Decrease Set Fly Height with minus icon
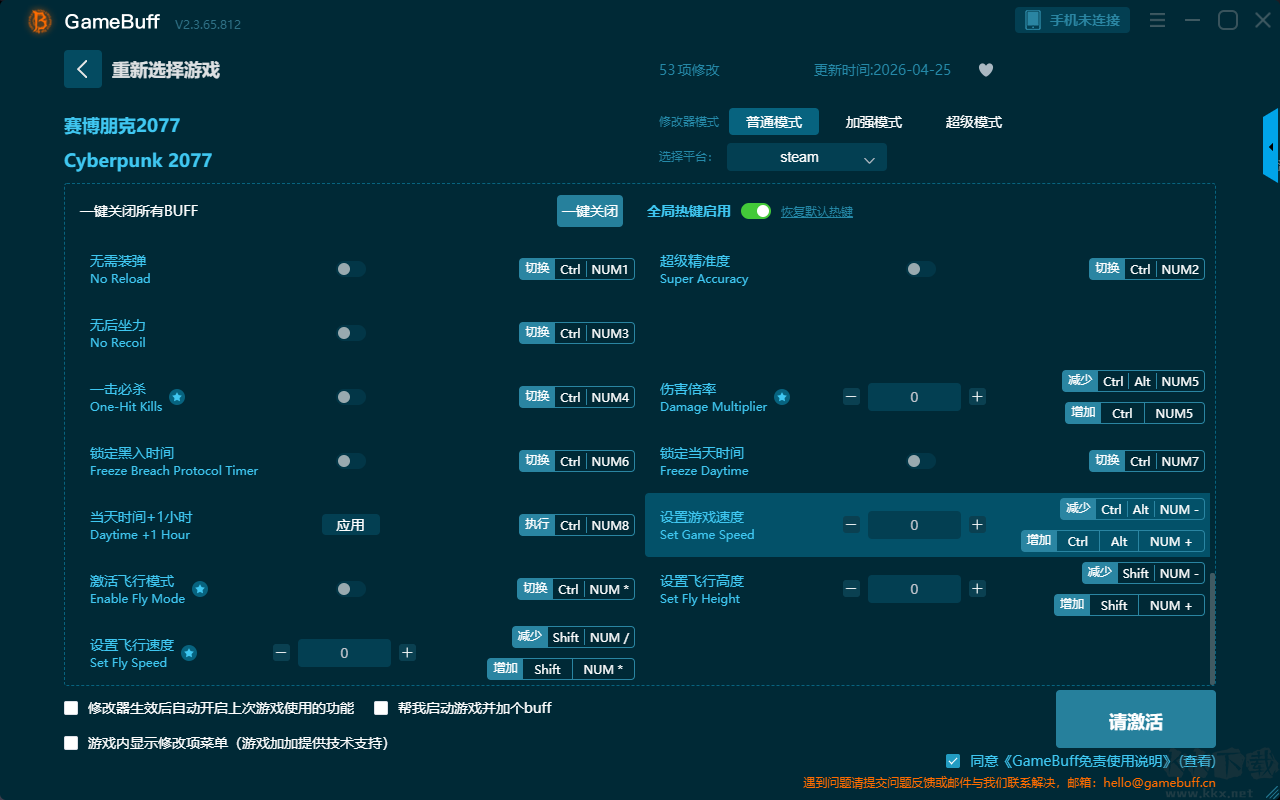 point(851,589)
